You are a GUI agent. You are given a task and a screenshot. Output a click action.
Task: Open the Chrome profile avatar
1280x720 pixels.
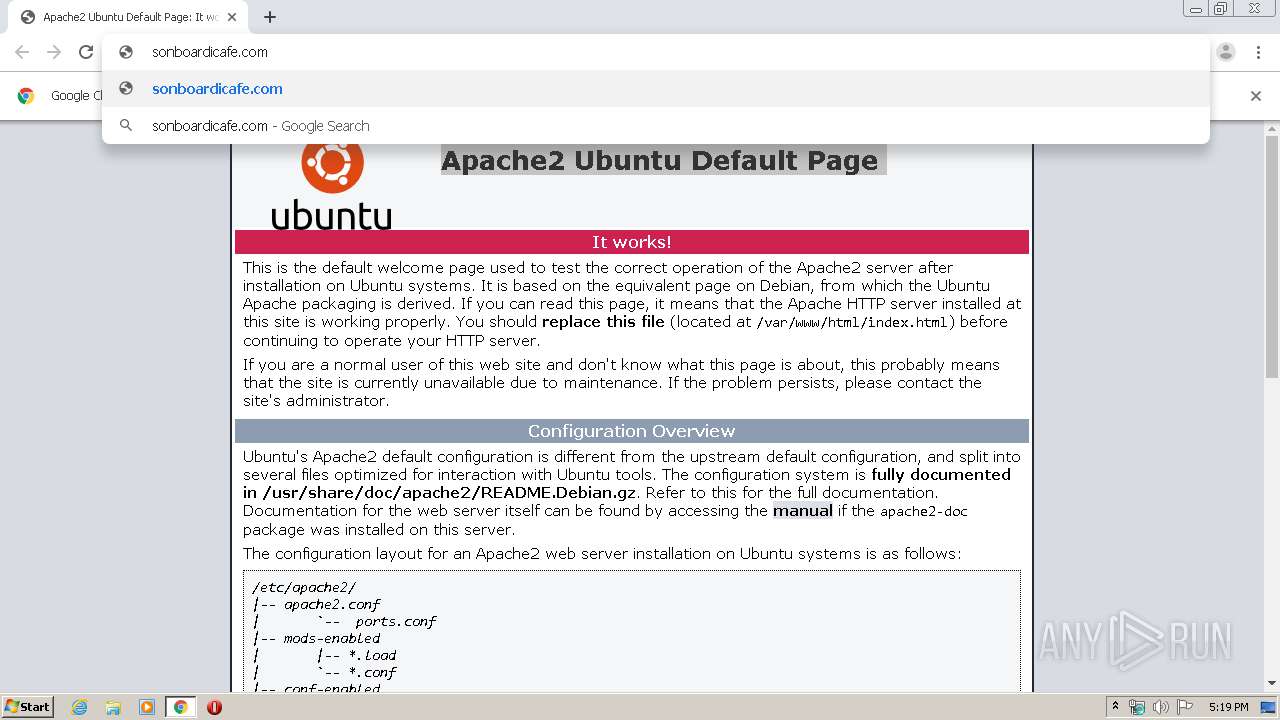coord(1226,52)
